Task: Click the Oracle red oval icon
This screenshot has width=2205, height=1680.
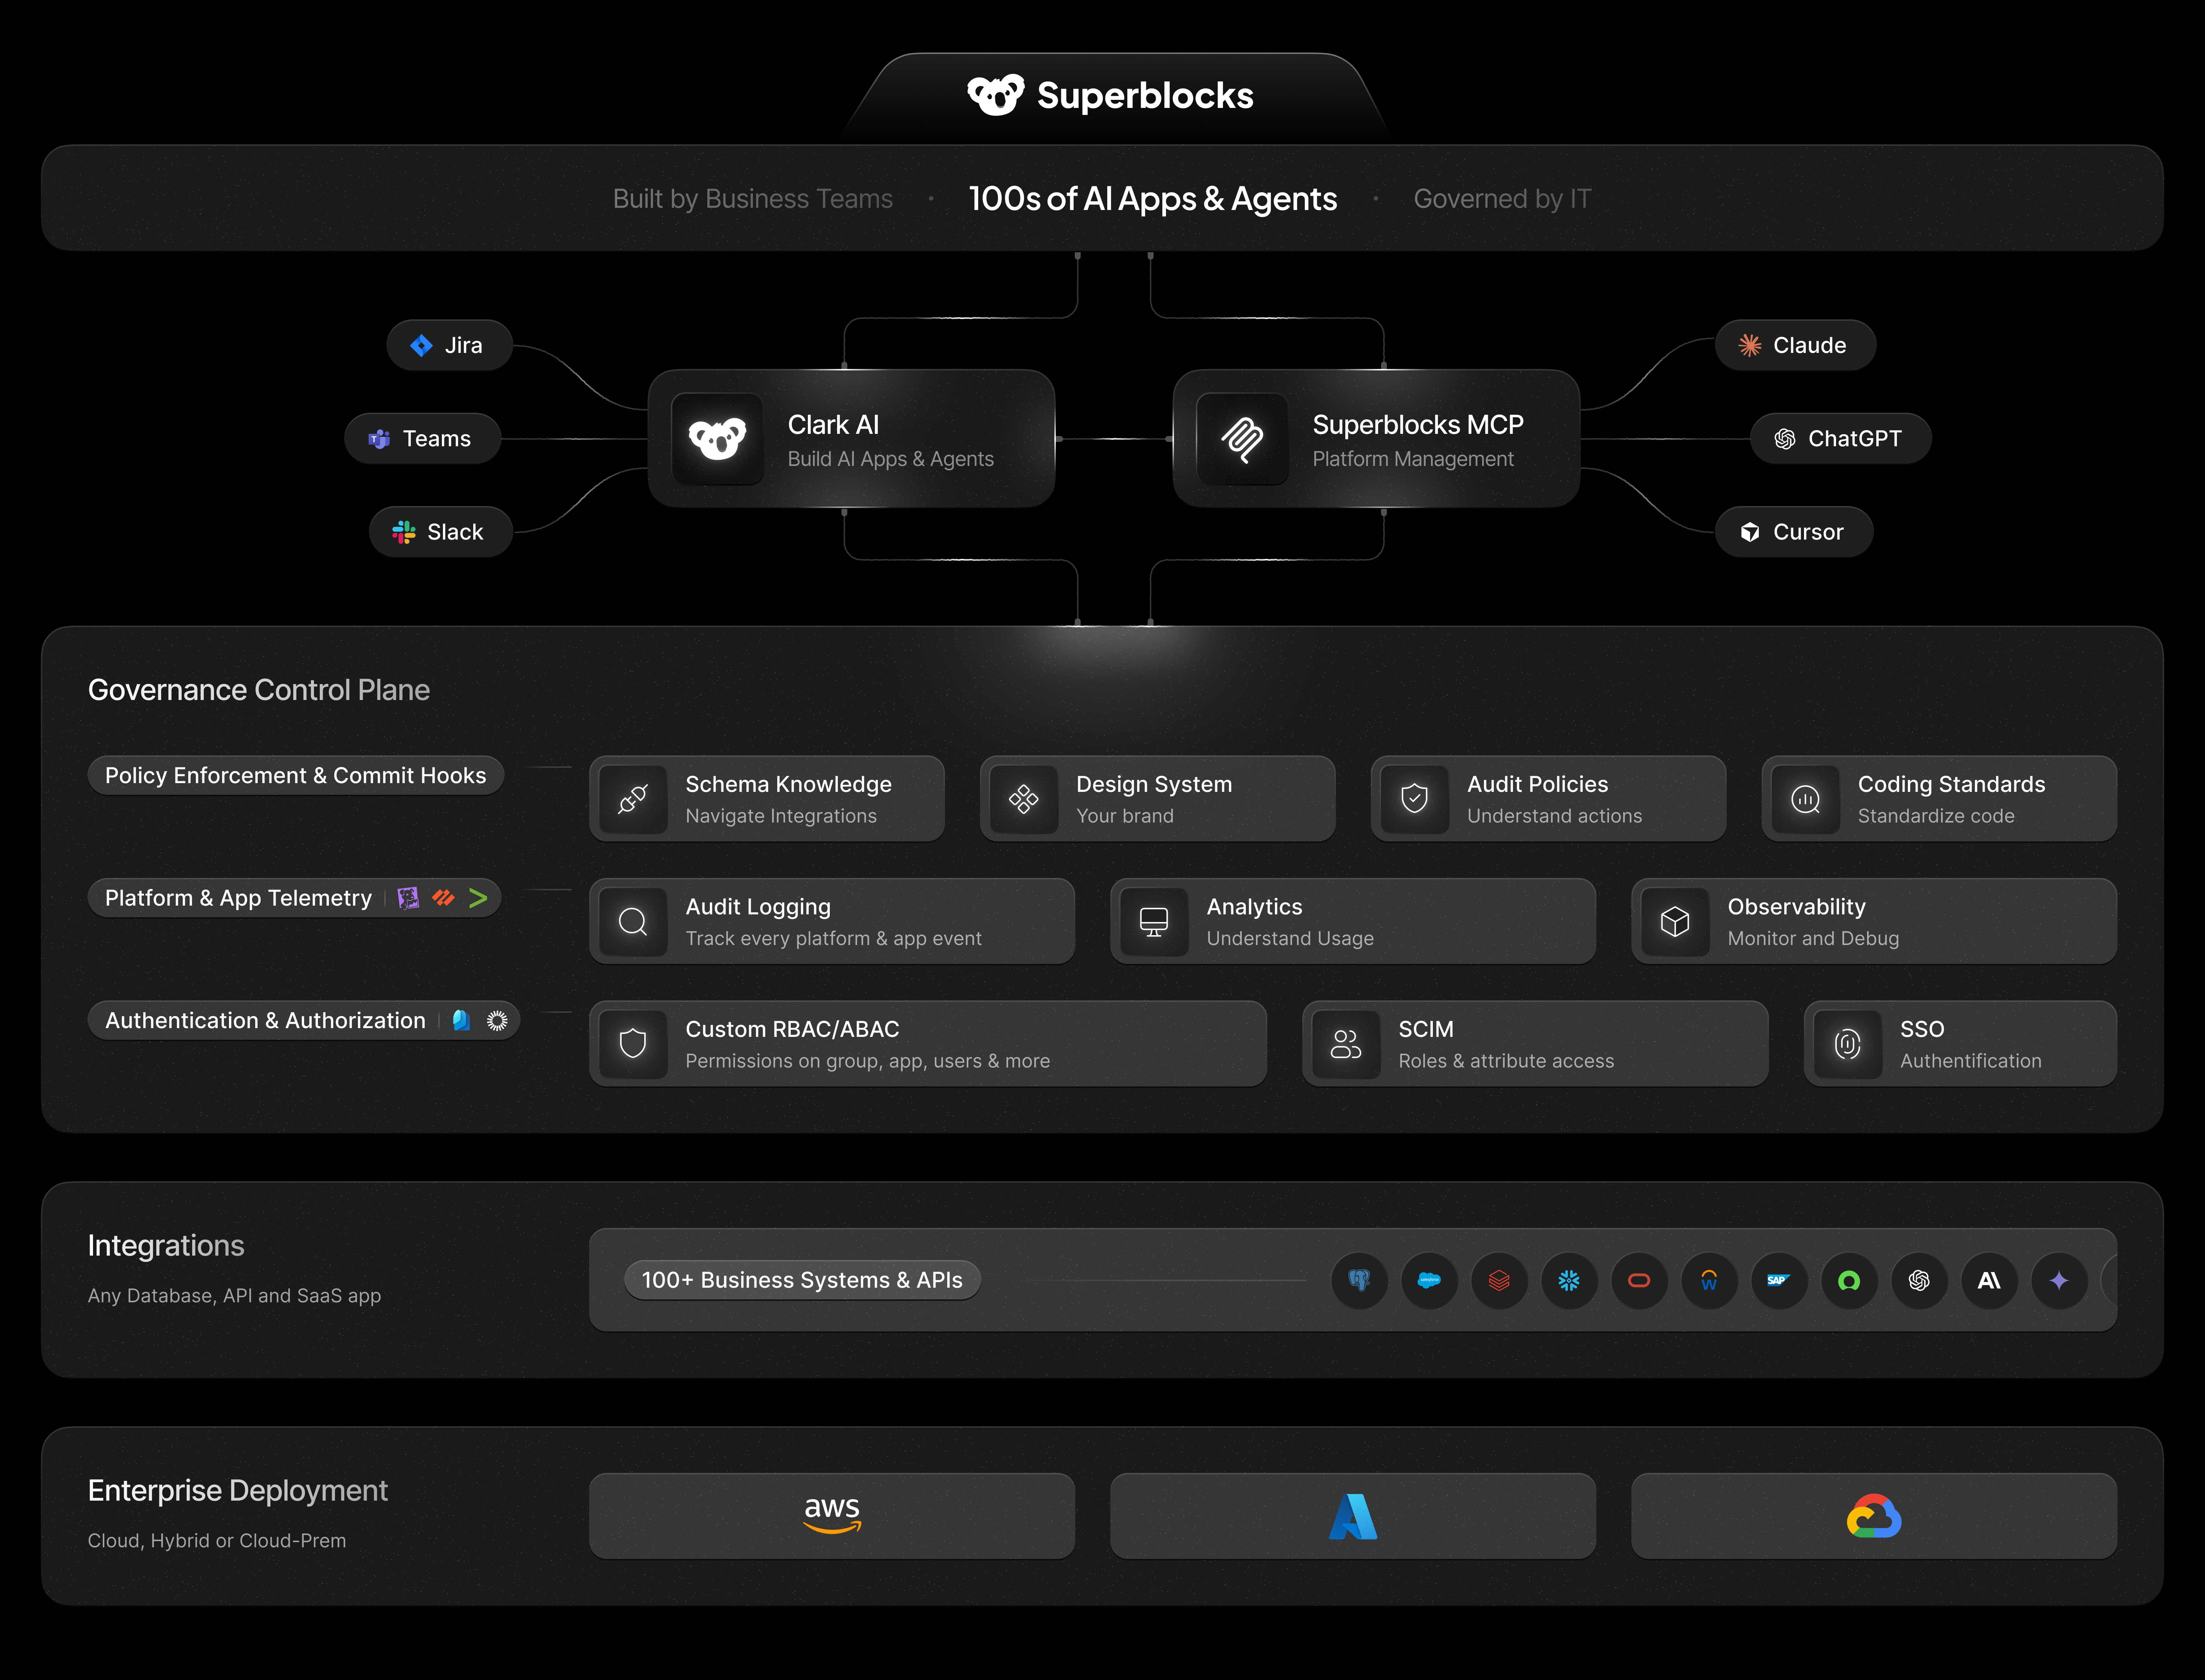Action: coord(1639,1280)
